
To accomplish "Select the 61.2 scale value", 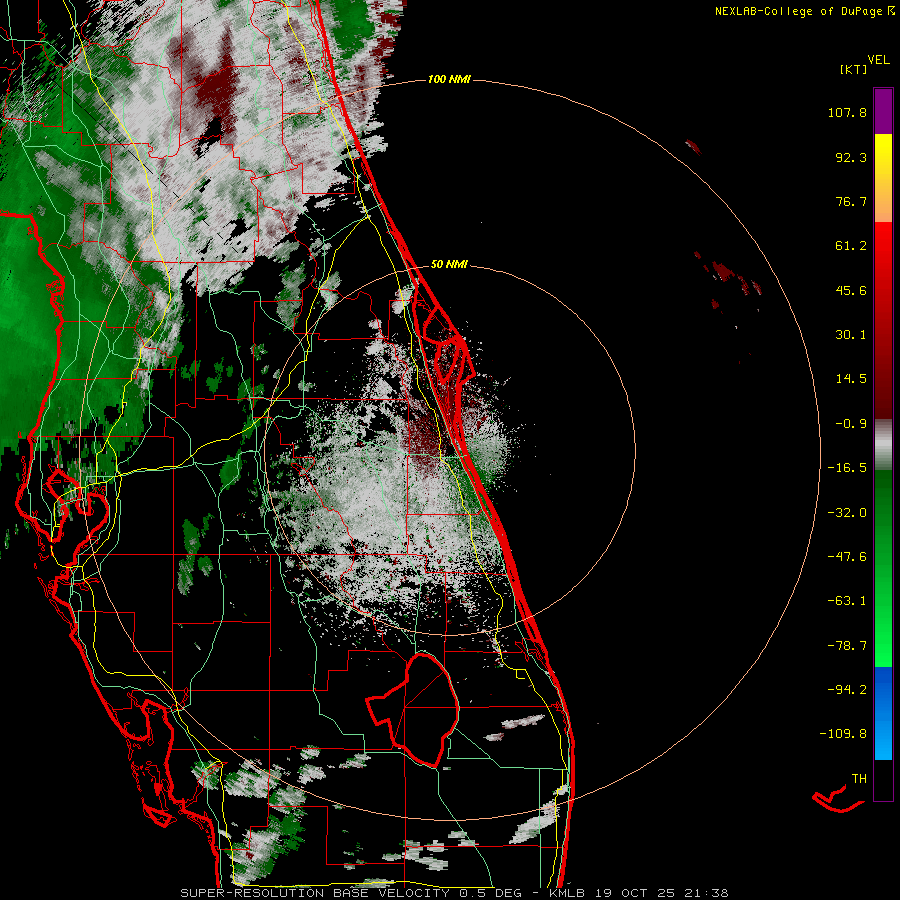I will pos(851,246).
